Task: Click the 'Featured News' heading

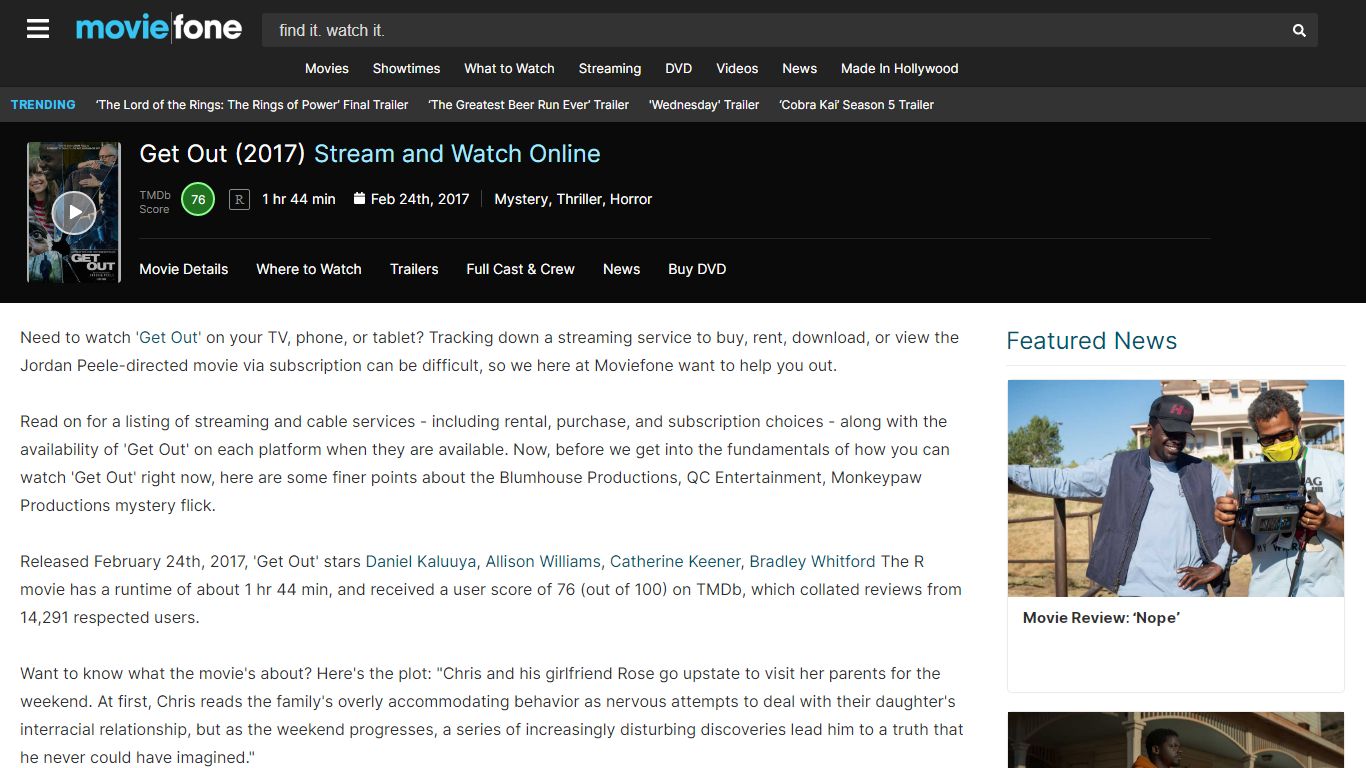Action: point(1091,341)
